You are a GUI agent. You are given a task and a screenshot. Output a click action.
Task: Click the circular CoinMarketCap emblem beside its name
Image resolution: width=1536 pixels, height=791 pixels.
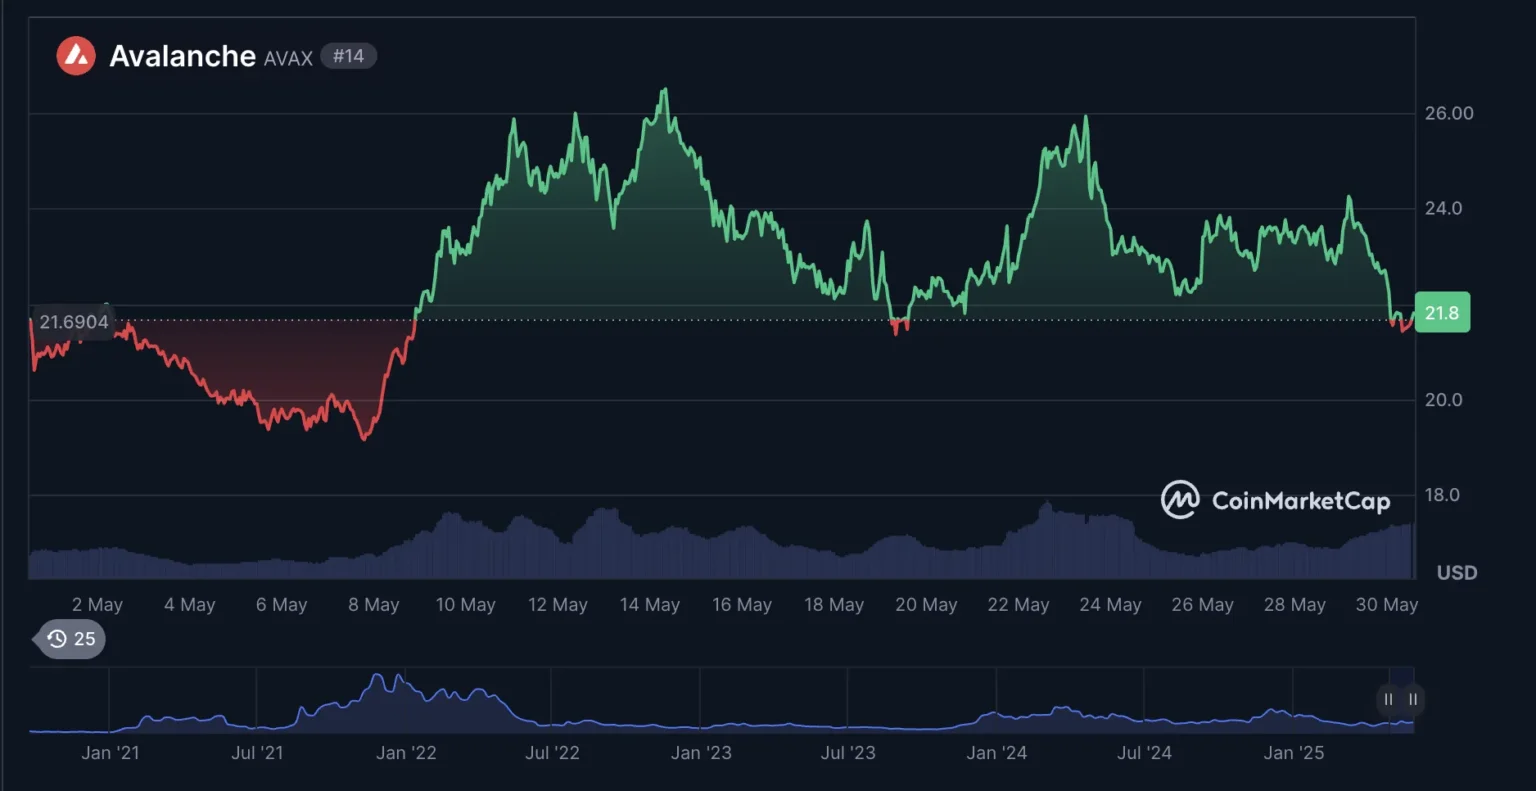1180,500
